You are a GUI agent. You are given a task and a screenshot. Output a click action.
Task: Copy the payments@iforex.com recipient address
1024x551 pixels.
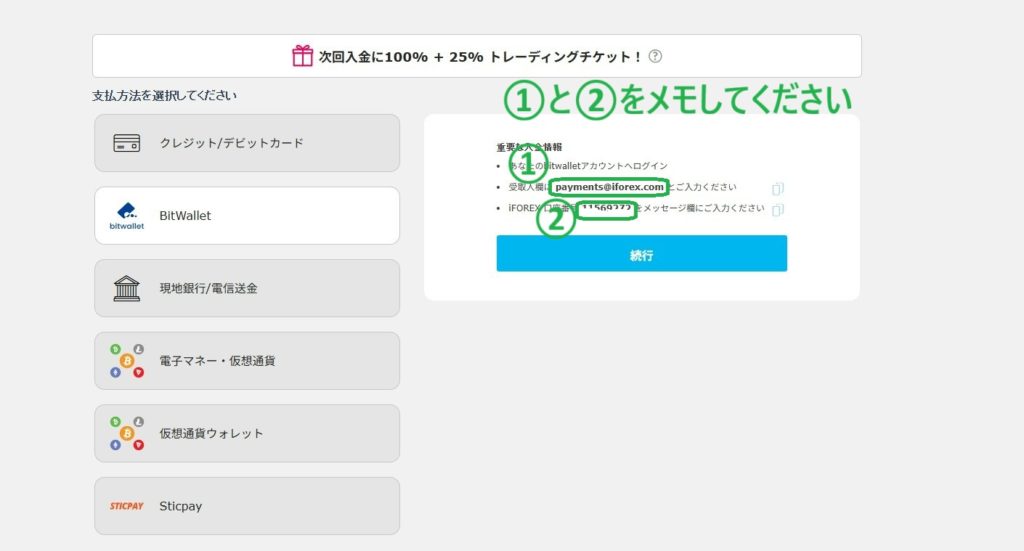778,188
